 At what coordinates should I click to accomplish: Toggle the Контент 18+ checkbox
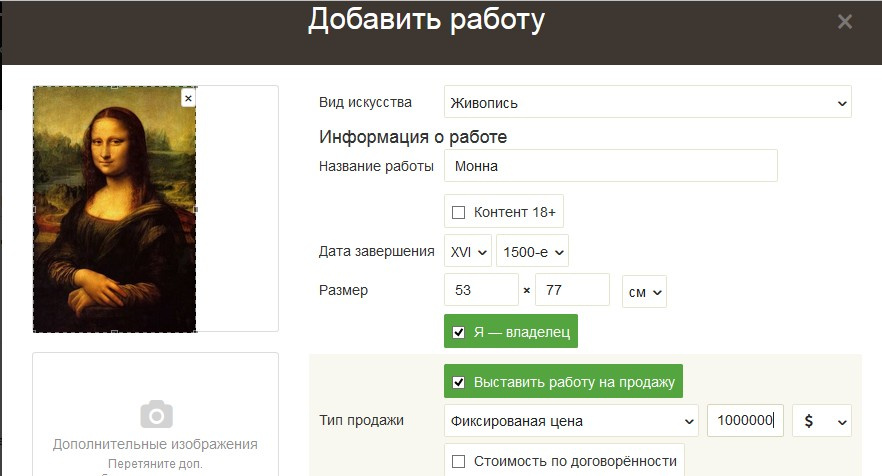(x=459, y=212)
